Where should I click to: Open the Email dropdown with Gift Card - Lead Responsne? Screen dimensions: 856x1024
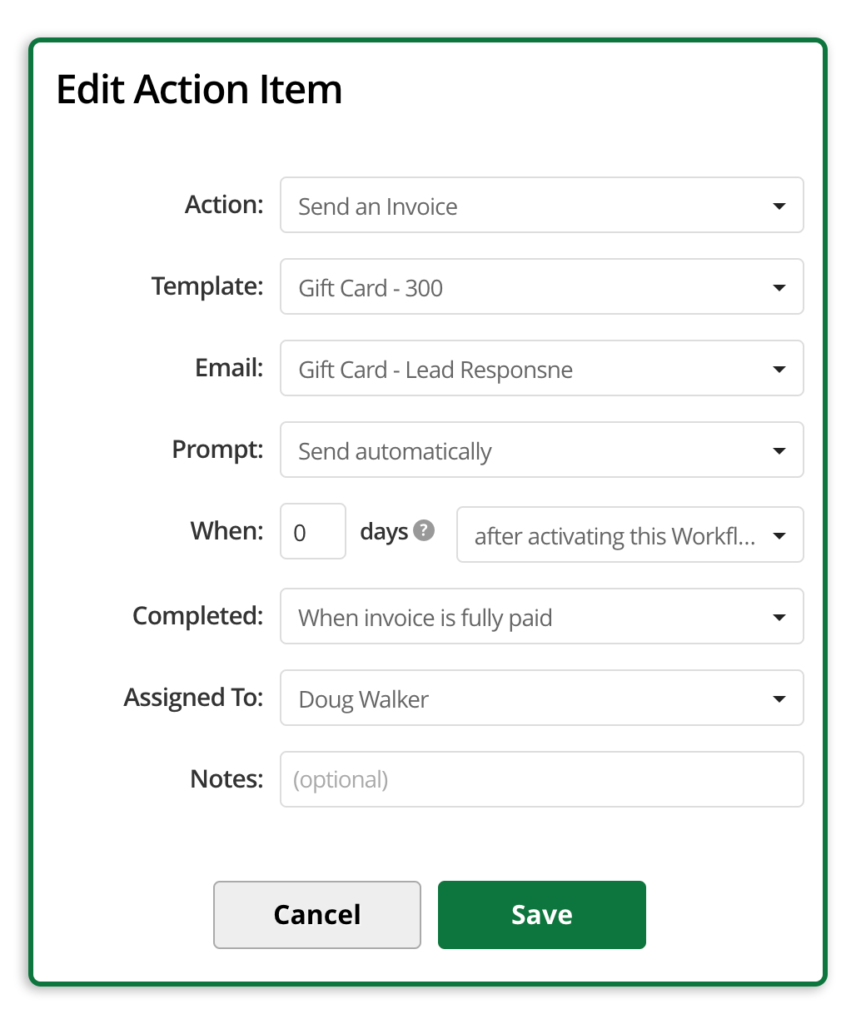click(x=541, y=369)
